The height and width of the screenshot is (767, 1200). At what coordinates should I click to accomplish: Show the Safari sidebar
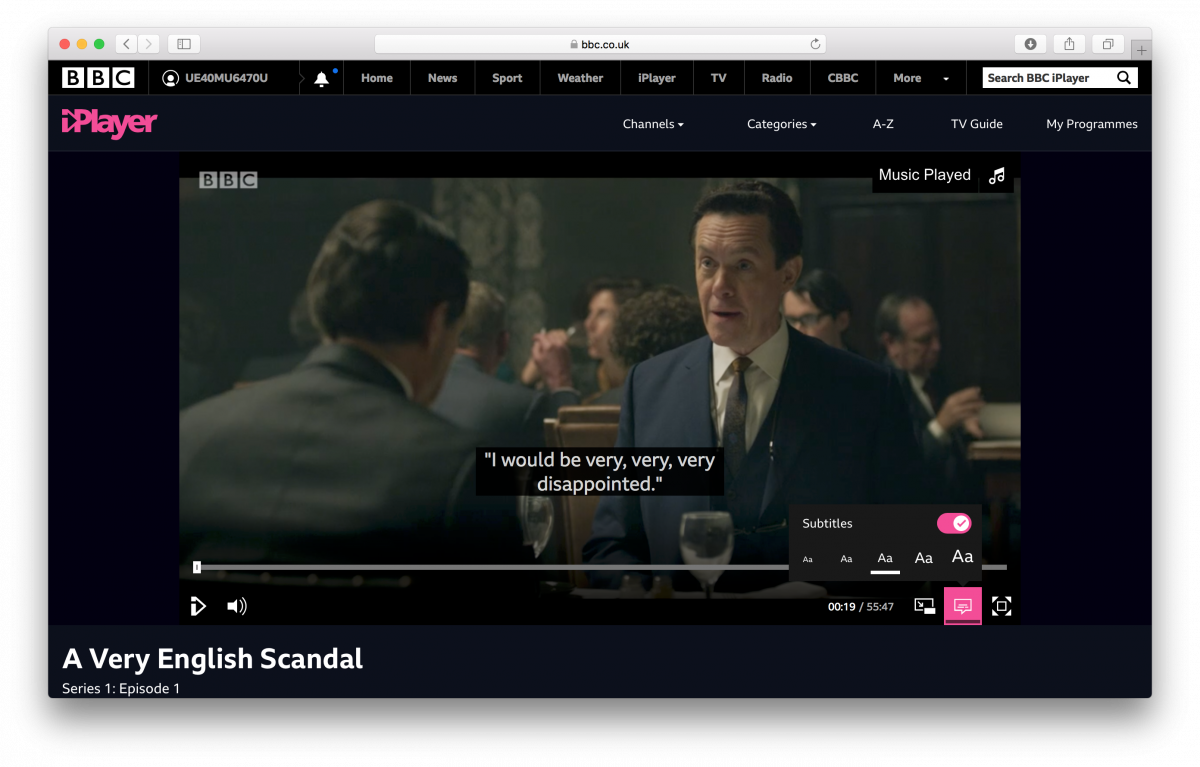coord(184,44)
